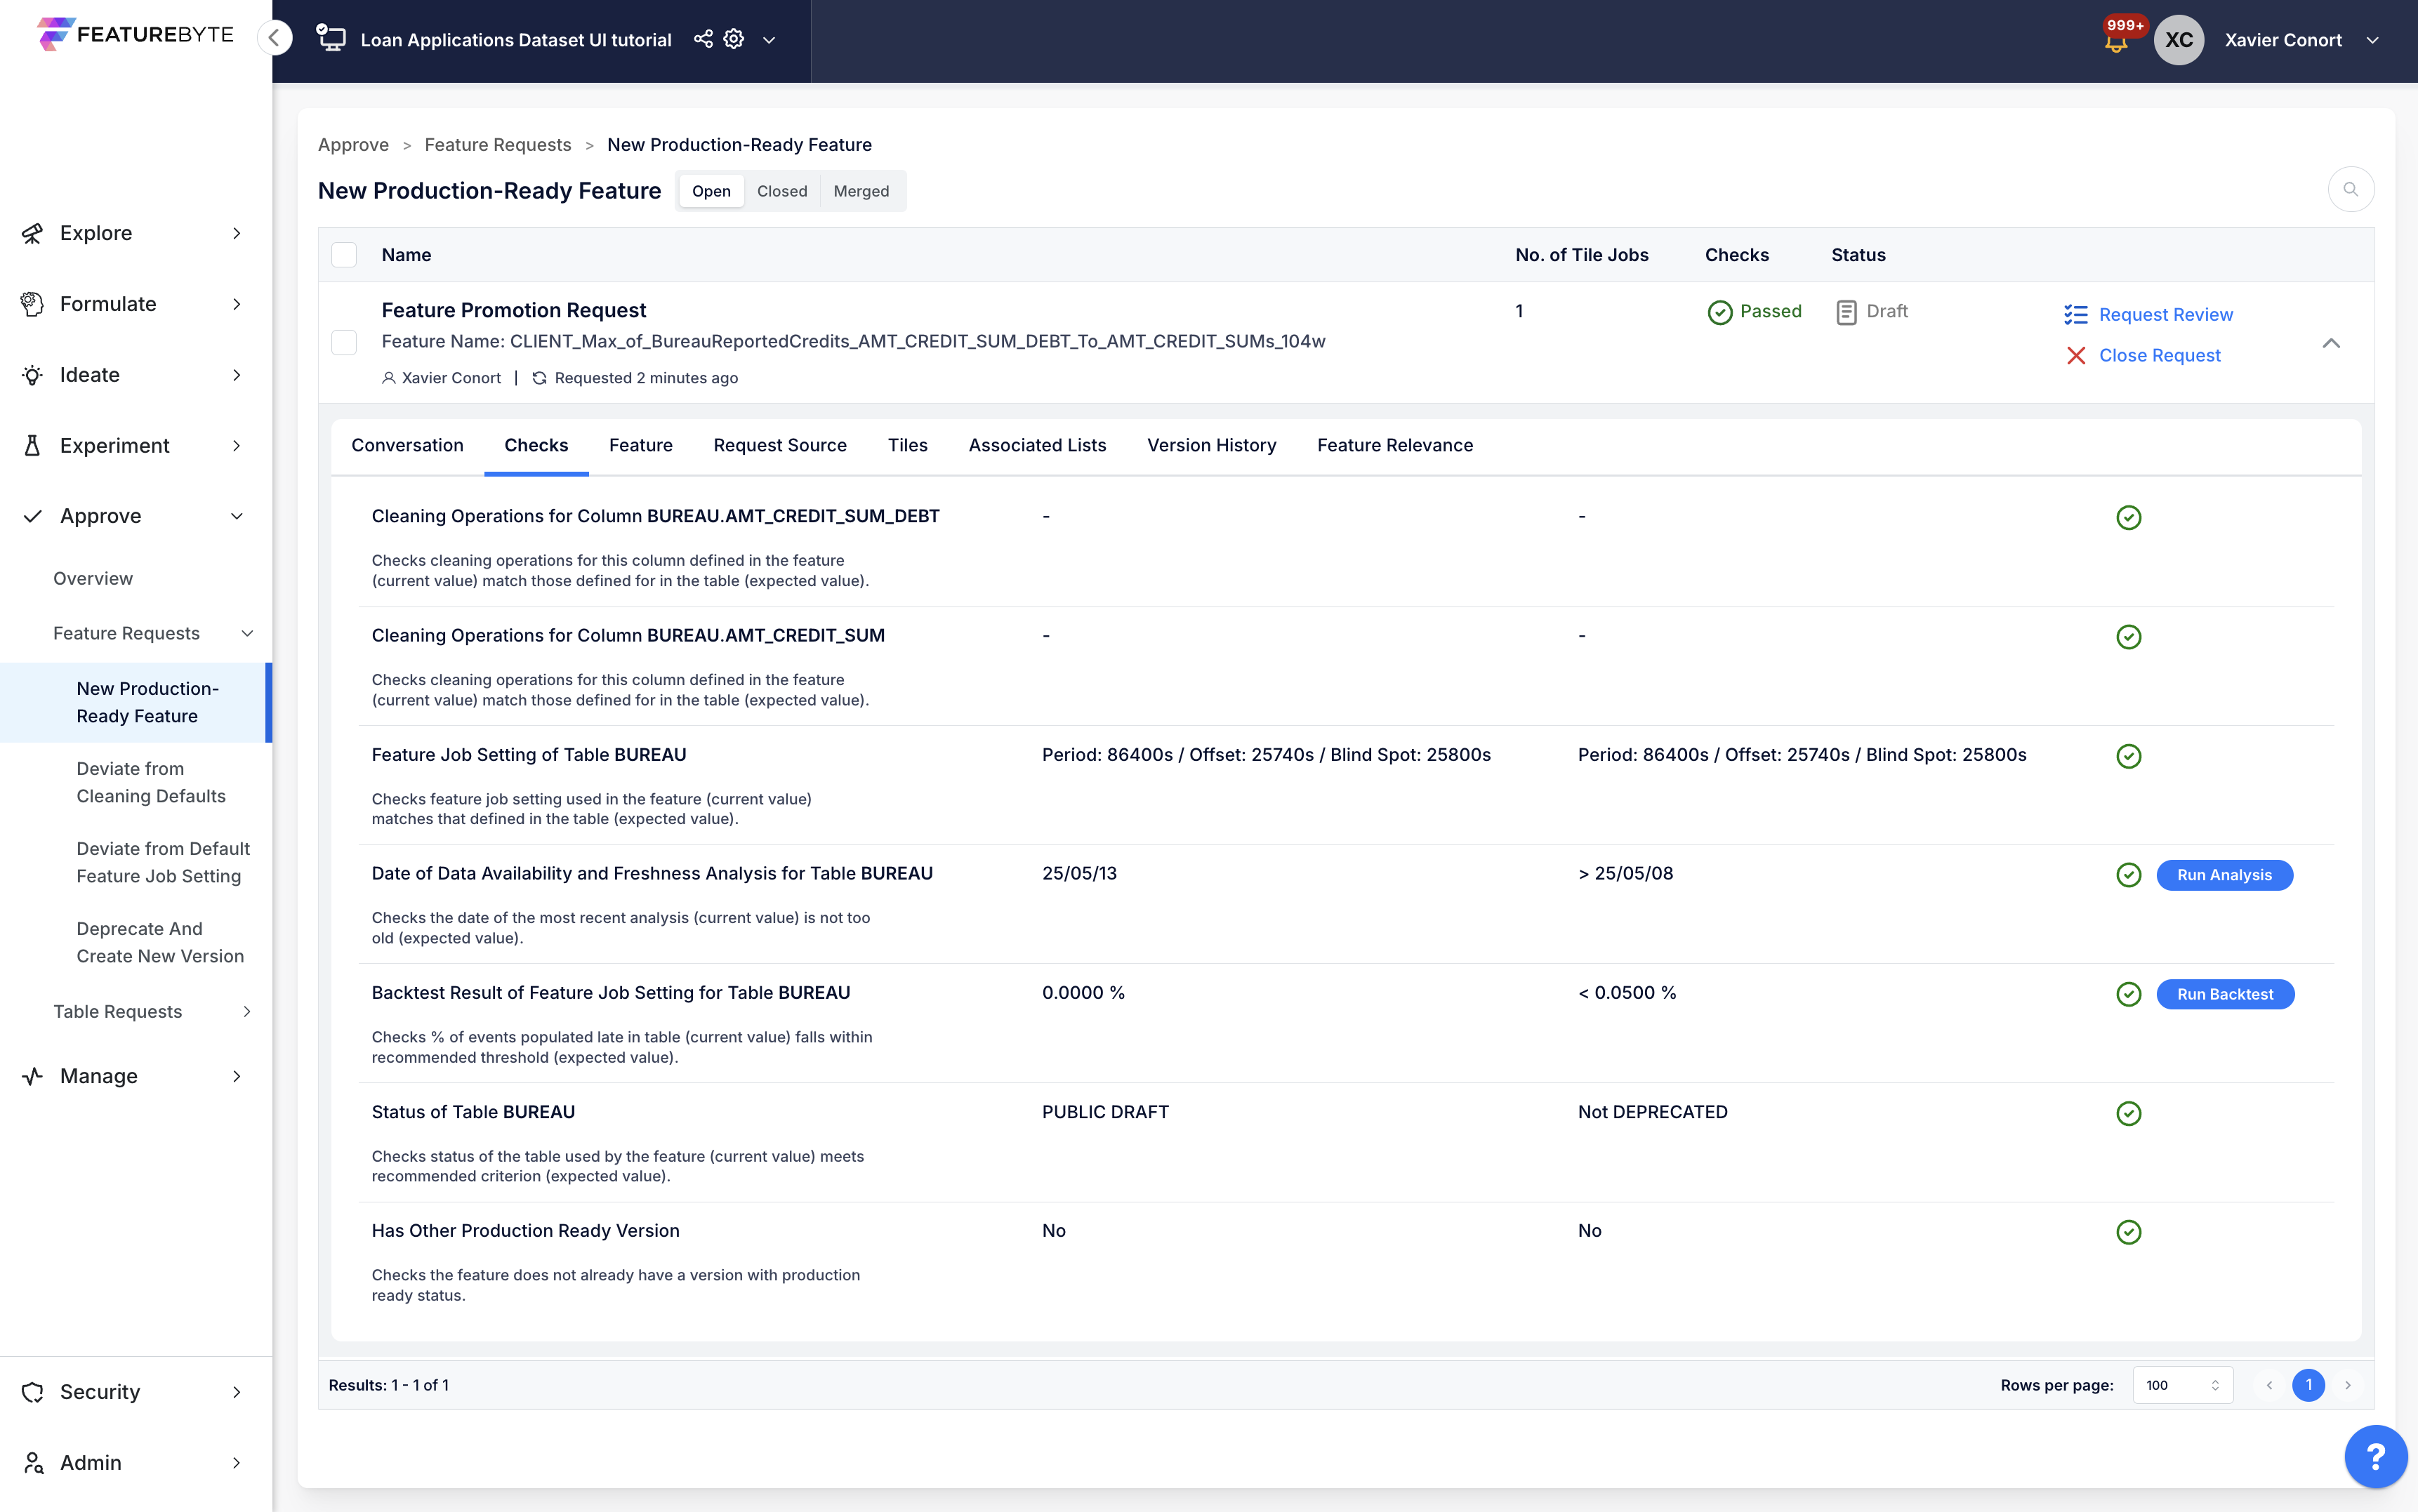This screenshot has height=1512, width=2418.
Task: Expand the Ideate menu chevron
Action: [x=237, y=375]
